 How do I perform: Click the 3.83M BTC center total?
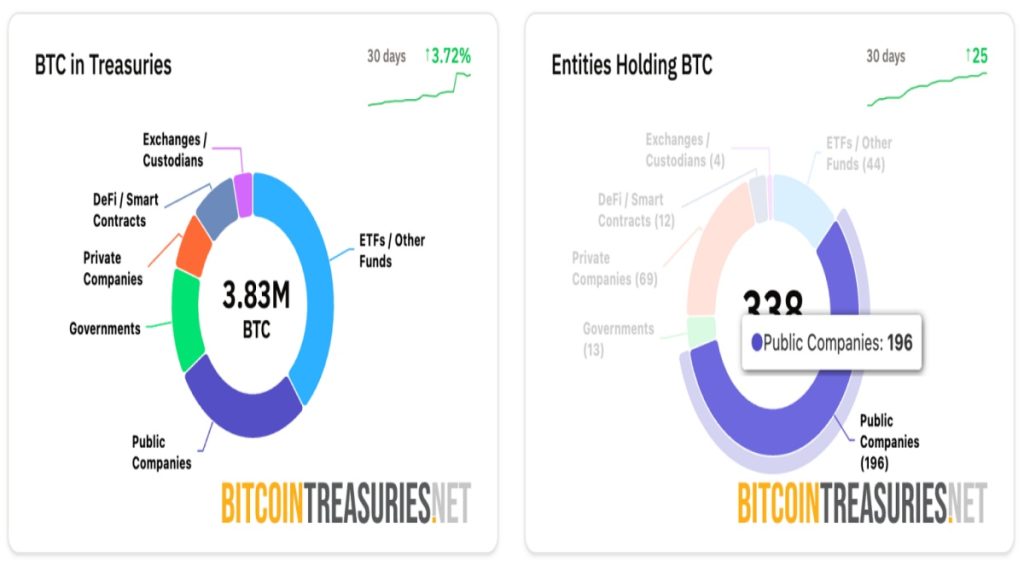coord(256,308)
